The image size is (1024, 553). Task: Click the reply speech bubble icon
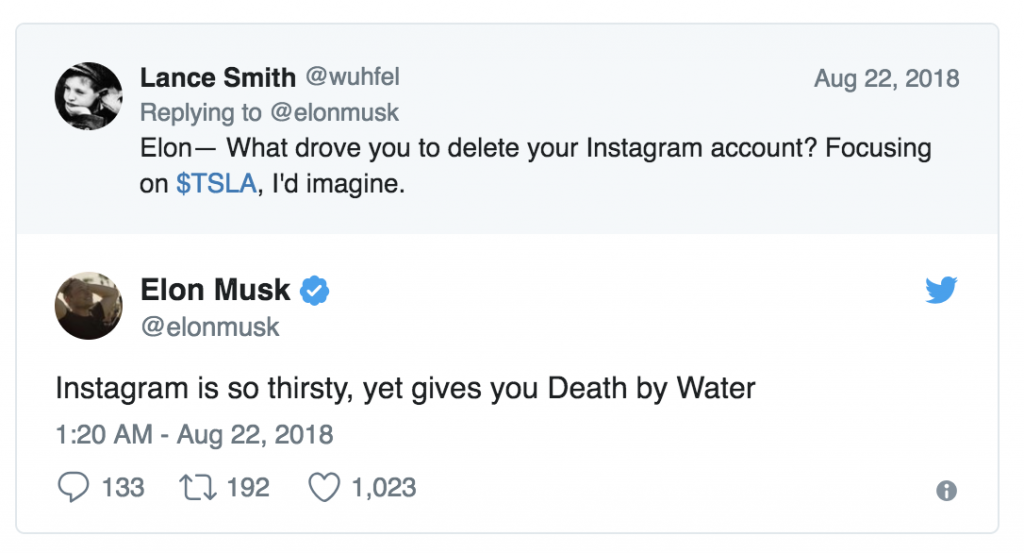73,487
